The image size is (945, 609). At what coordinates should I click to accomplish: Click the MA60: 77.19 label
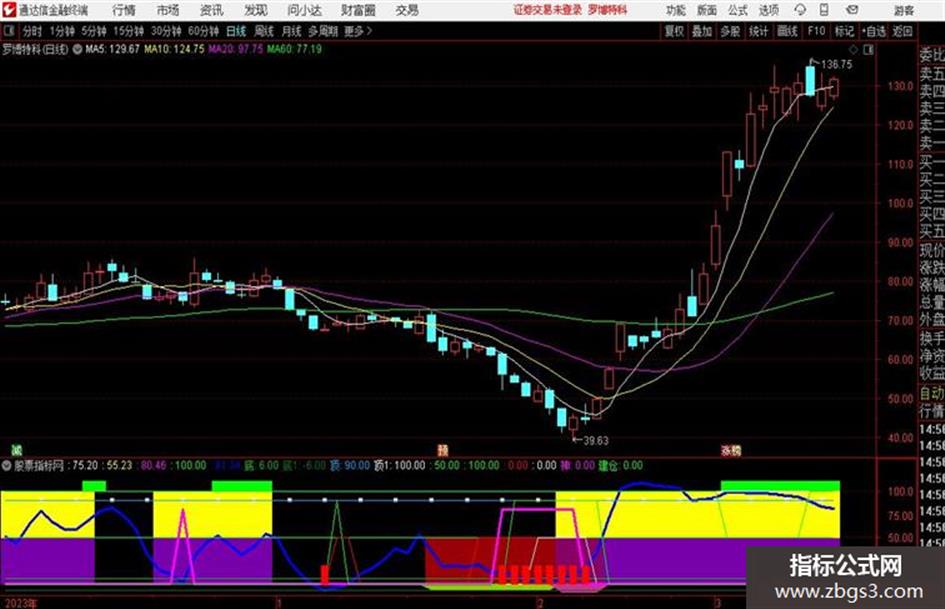click(x=294, y=49)
